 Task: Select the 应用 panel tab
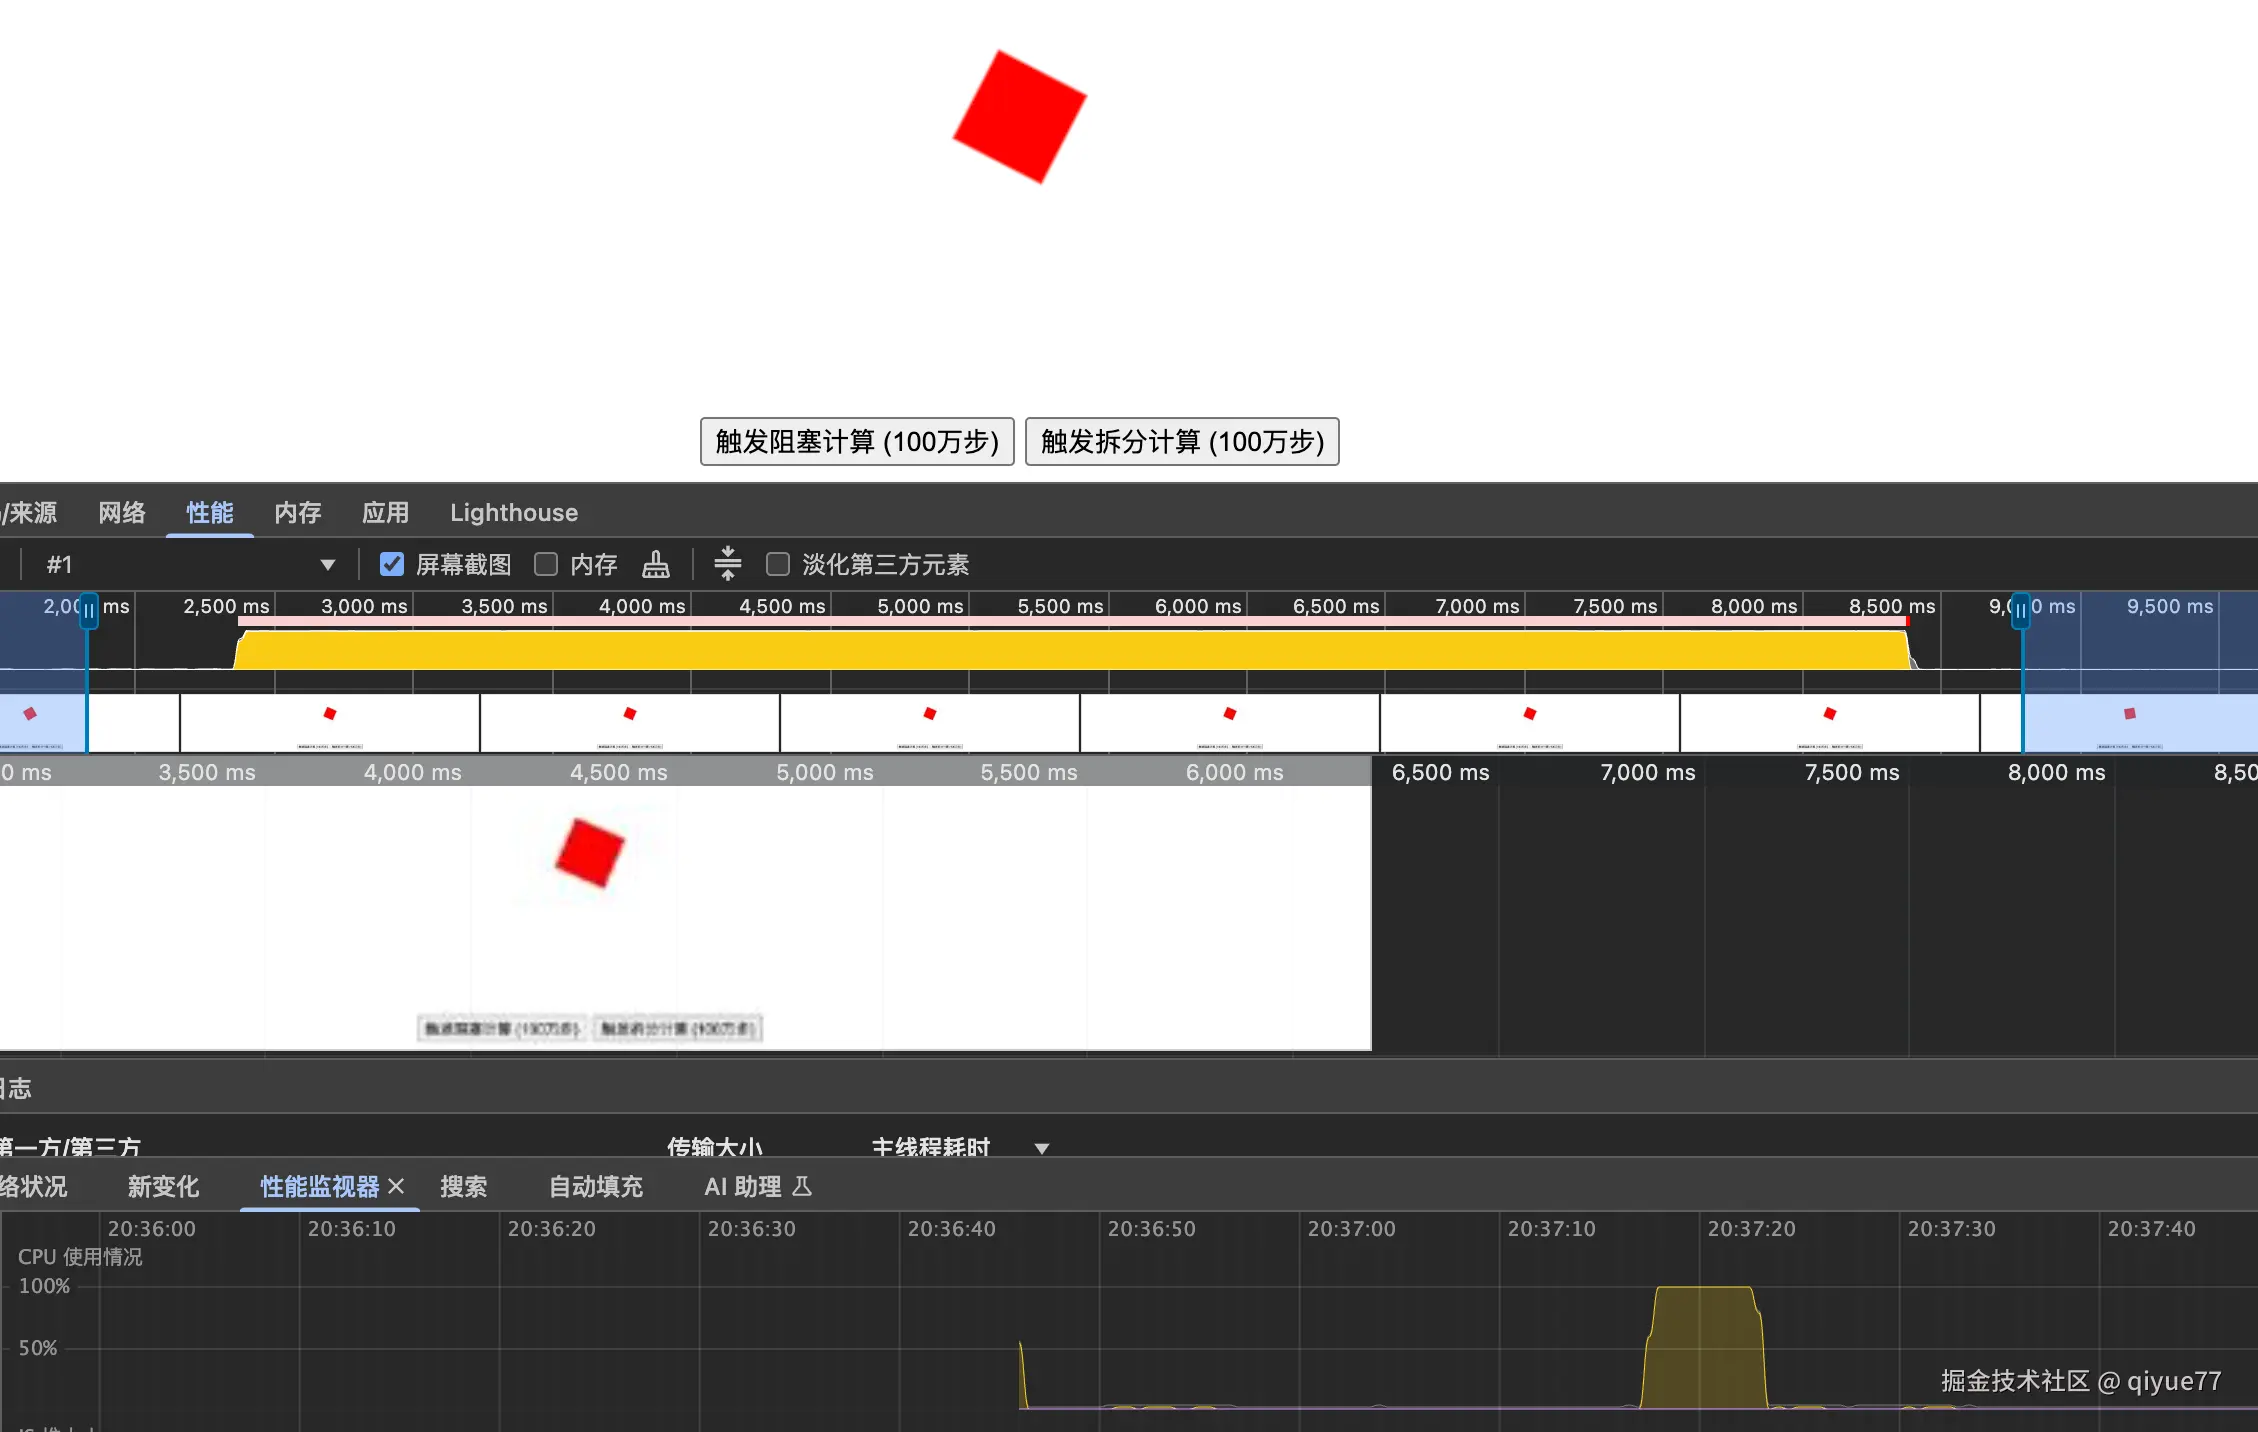(x=386, y=513)
